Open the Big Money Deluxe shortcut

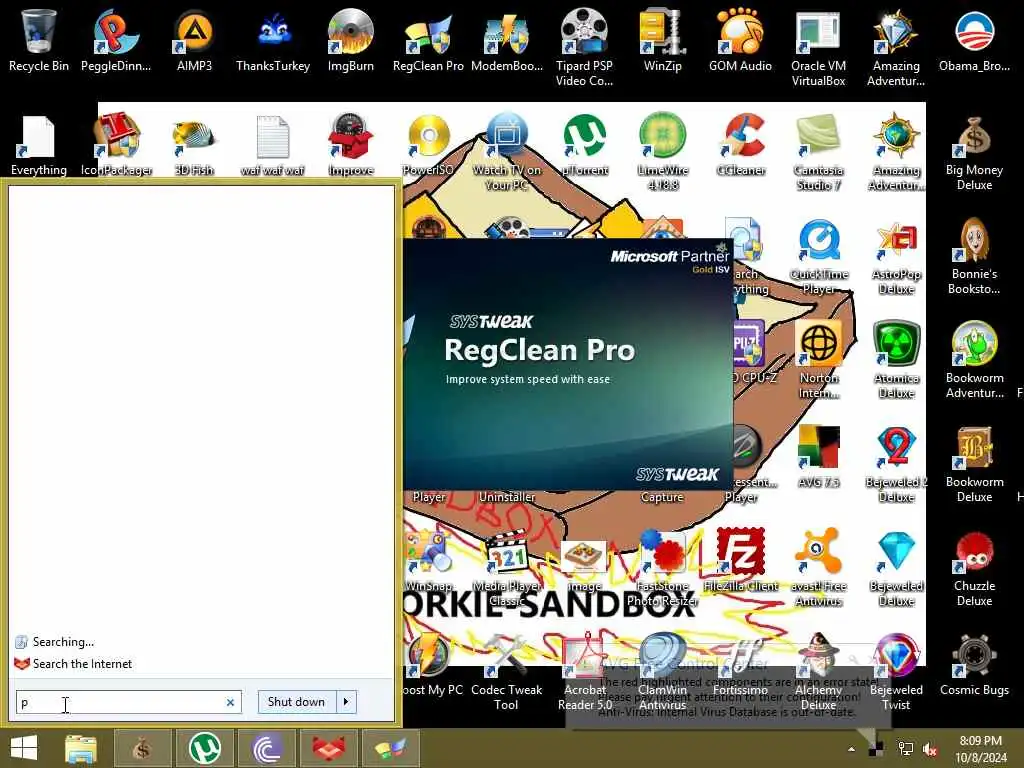pyautogui.click(x=974, y=152)
